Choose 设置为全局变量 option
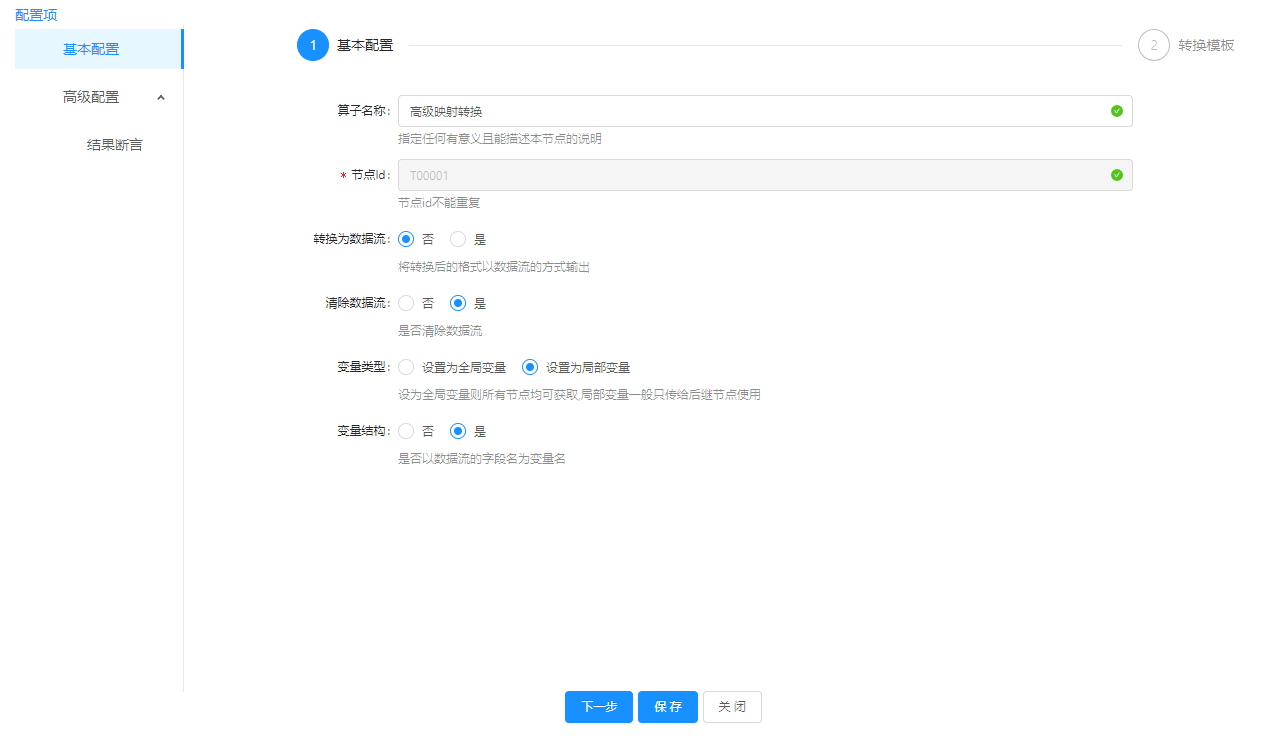The width and height of the screenshot is (1266, 741). pos(406,367)
